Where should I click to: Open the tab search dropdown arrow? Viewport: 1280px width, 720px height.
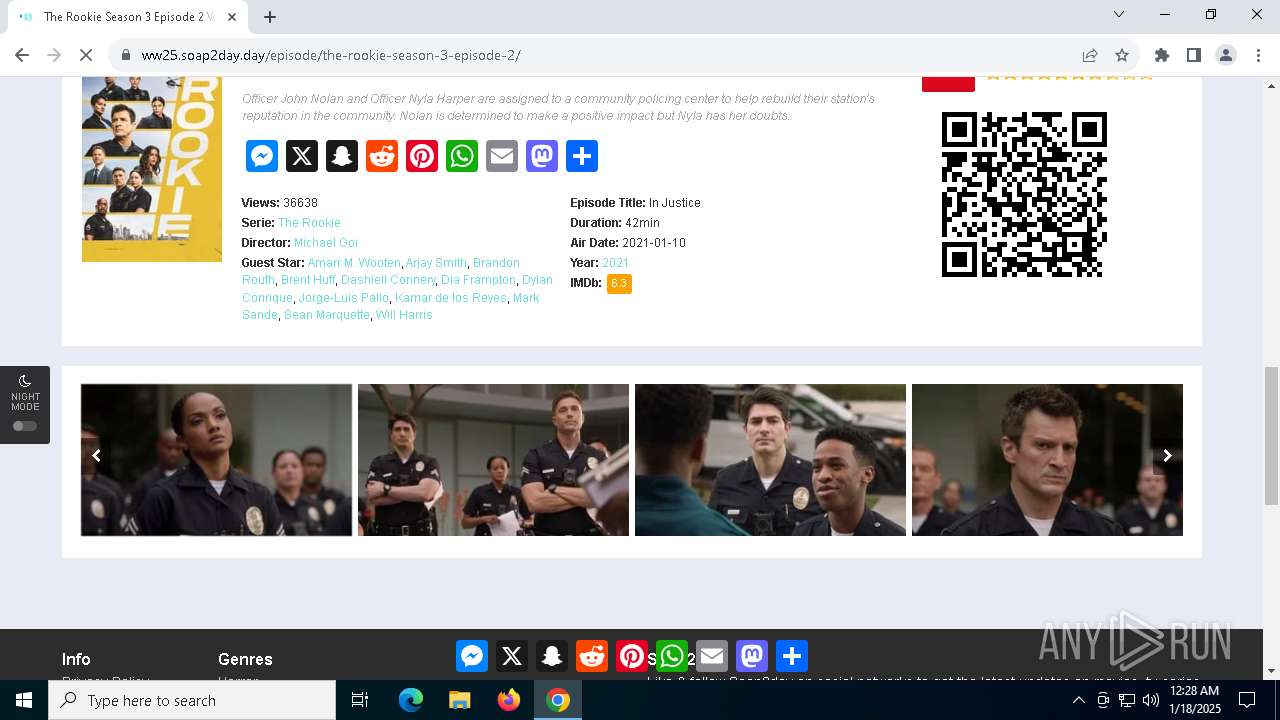1119,14
